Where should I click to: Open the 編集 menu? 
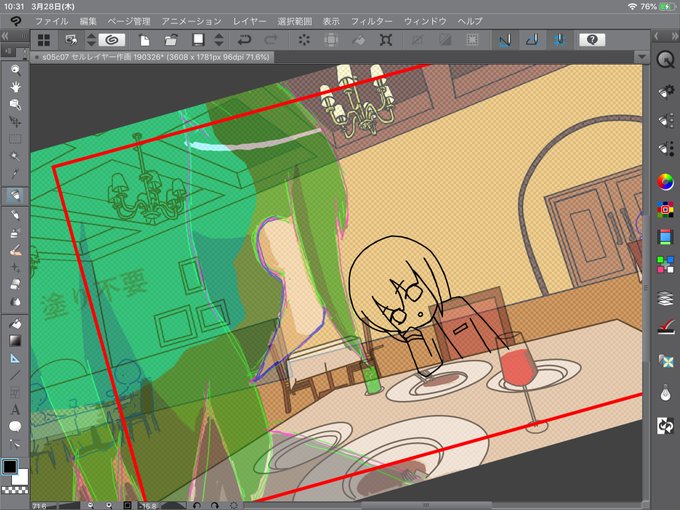click(88, 21)
